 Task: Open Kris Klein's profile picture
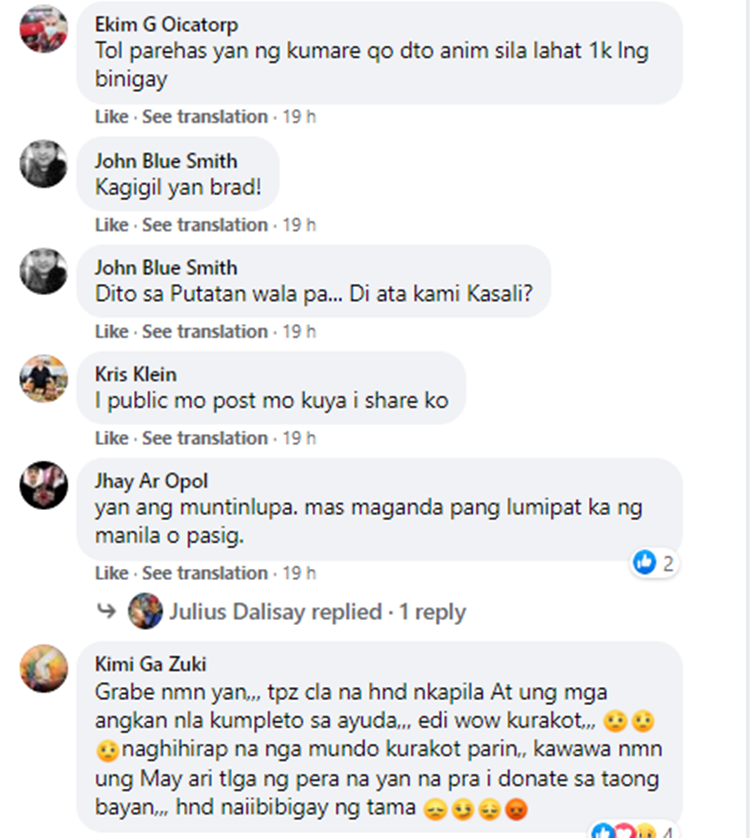click(x=44, y=378)
